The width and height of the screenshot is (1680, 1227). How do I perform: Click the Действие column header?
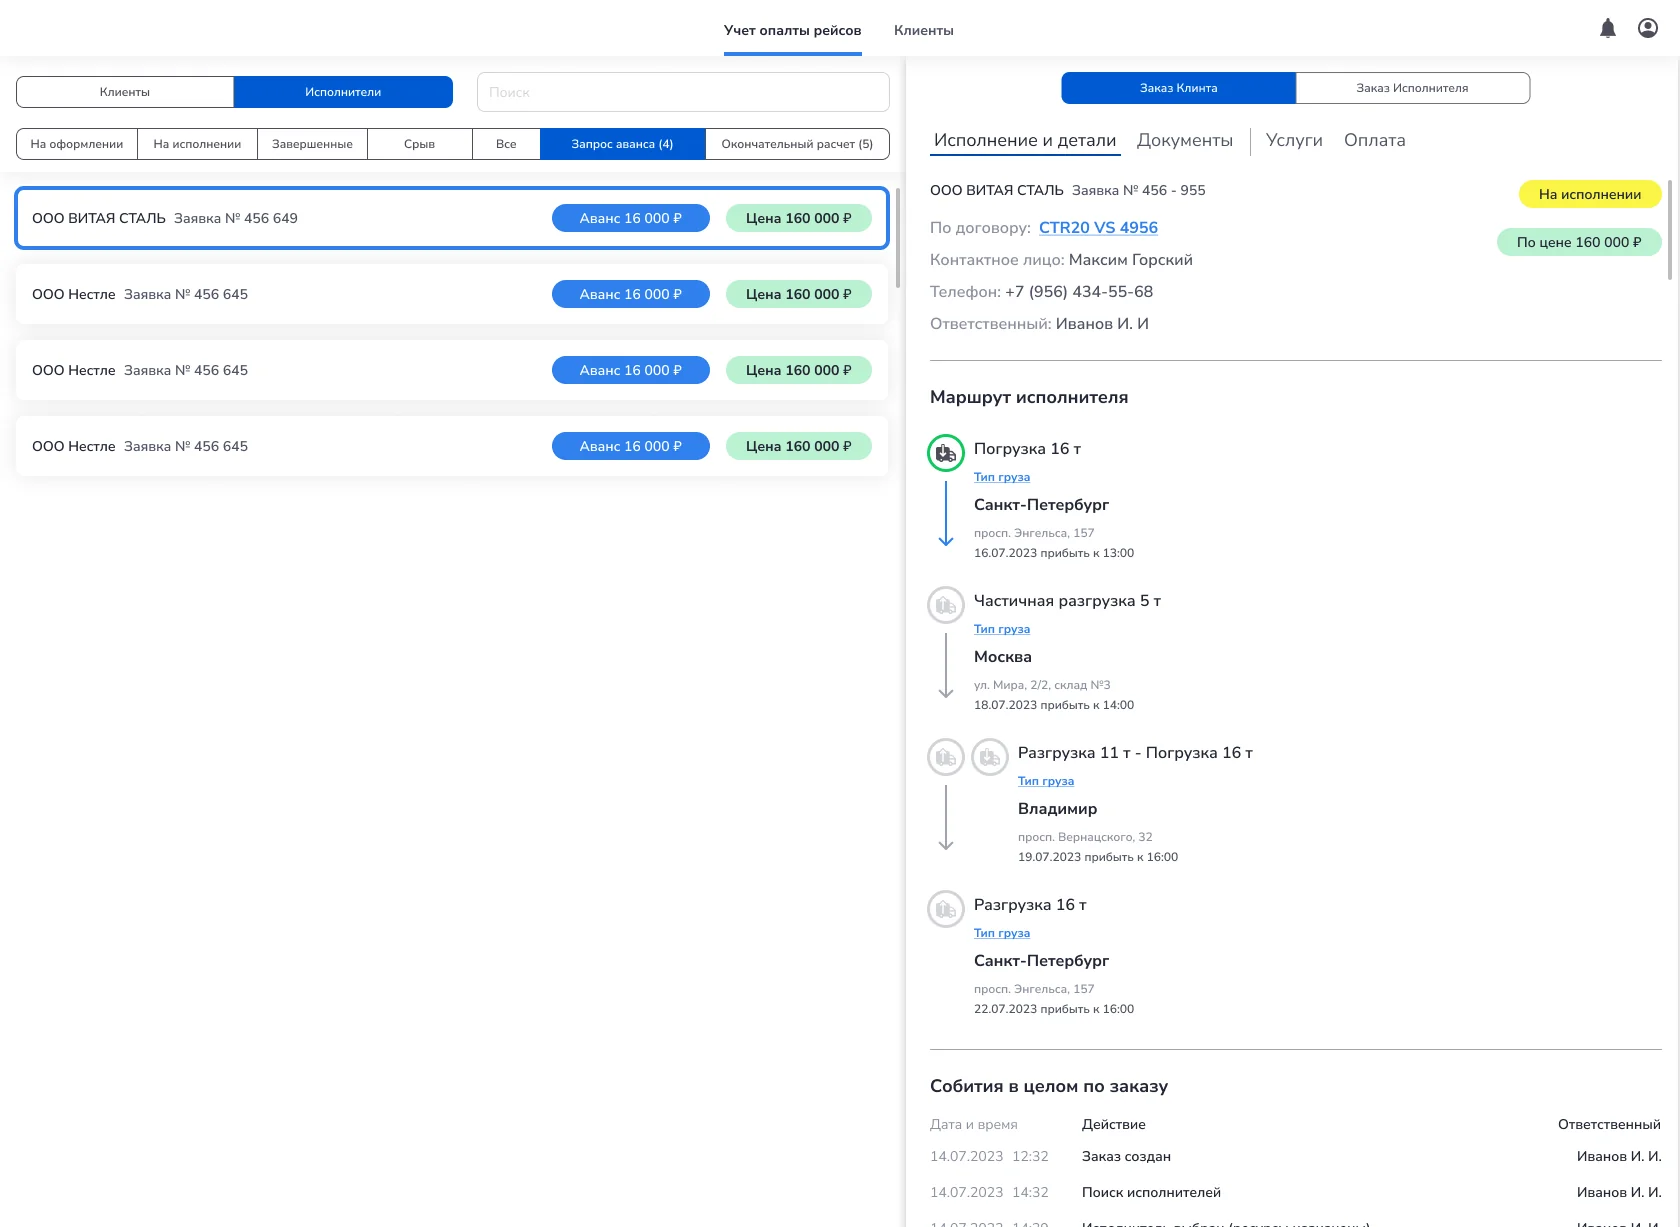pos(1114,1124)
